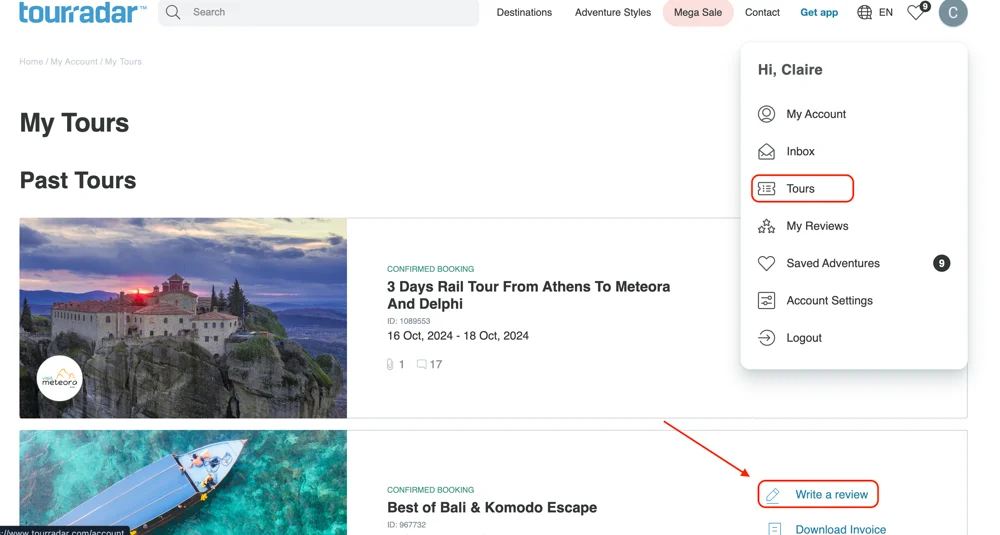Click the dates 16 Oct, 2024 - 18 Oct, 2024

[x=458, y=335]
